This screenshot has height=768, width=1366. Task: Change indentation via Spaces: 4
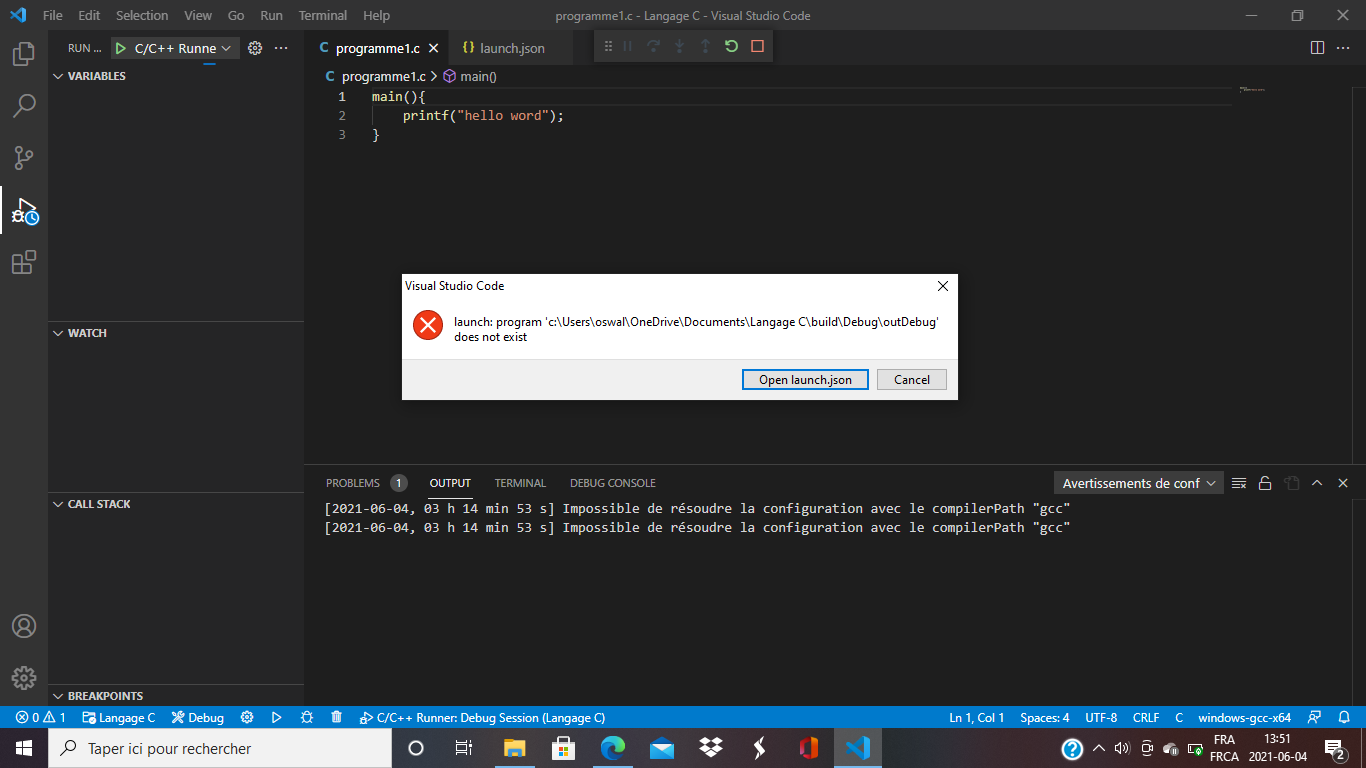click(x=1045, y=718)
